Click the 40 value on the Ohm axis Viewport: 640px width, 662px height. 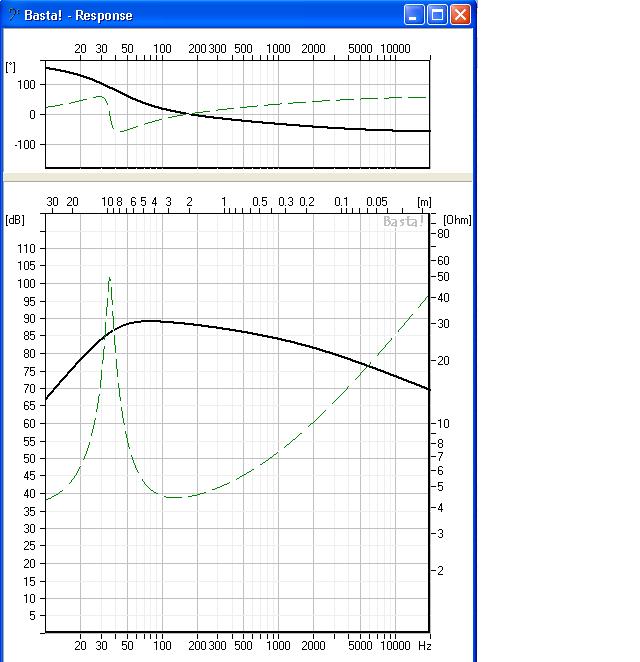(443, 298)
